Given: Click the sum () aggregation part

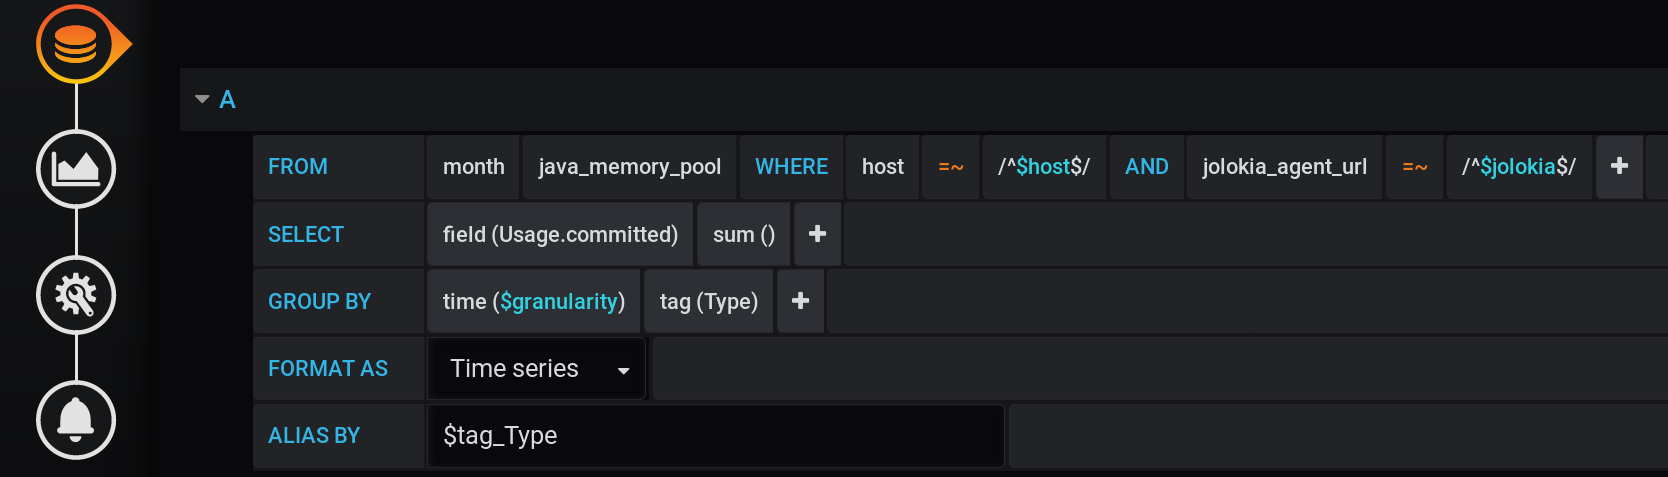Looking at the screenshot, I should [x=744, y=234].
